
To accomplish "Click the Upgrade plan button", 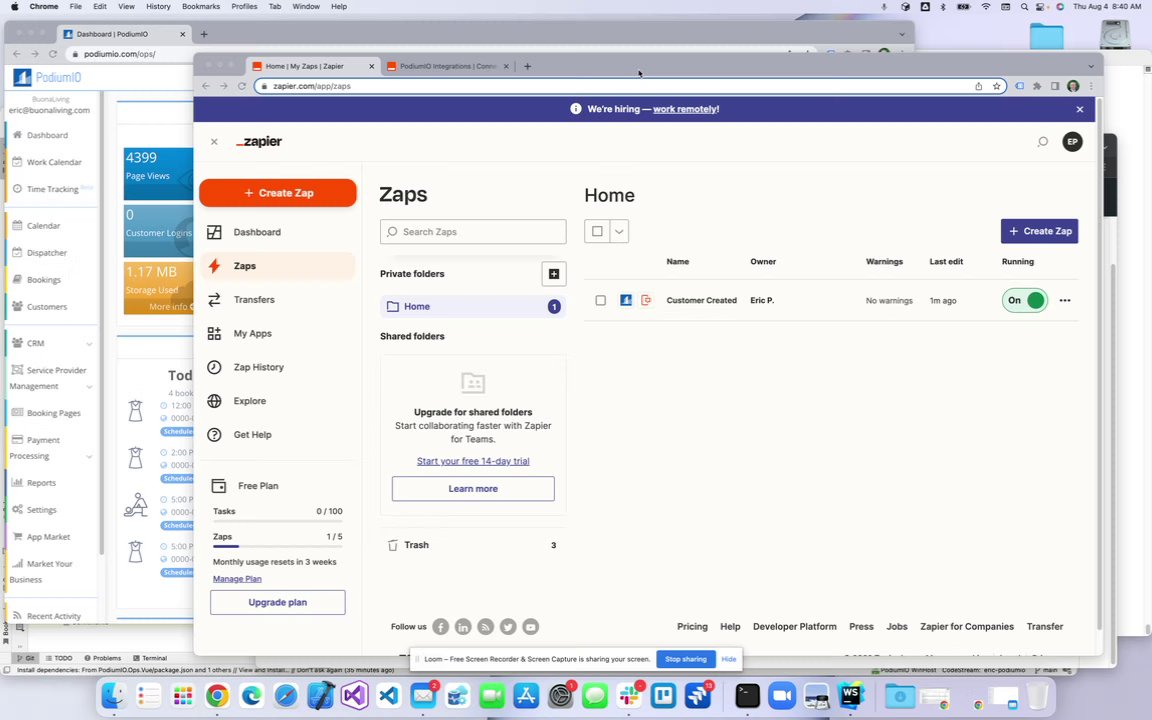I will coord(278,602).
